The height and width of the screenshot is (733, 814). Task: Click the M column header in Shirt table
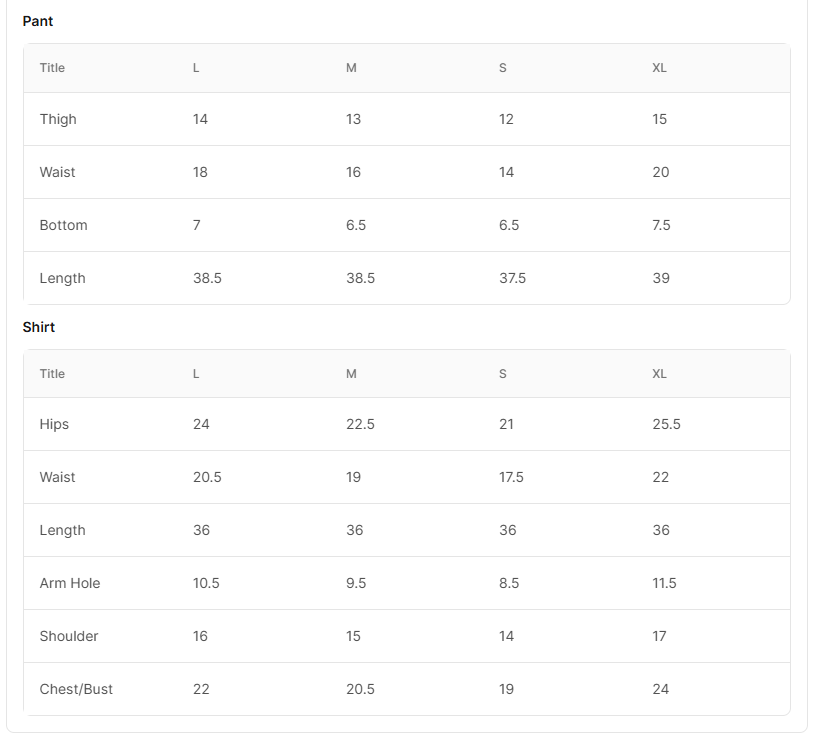click(x=351, y=374)
